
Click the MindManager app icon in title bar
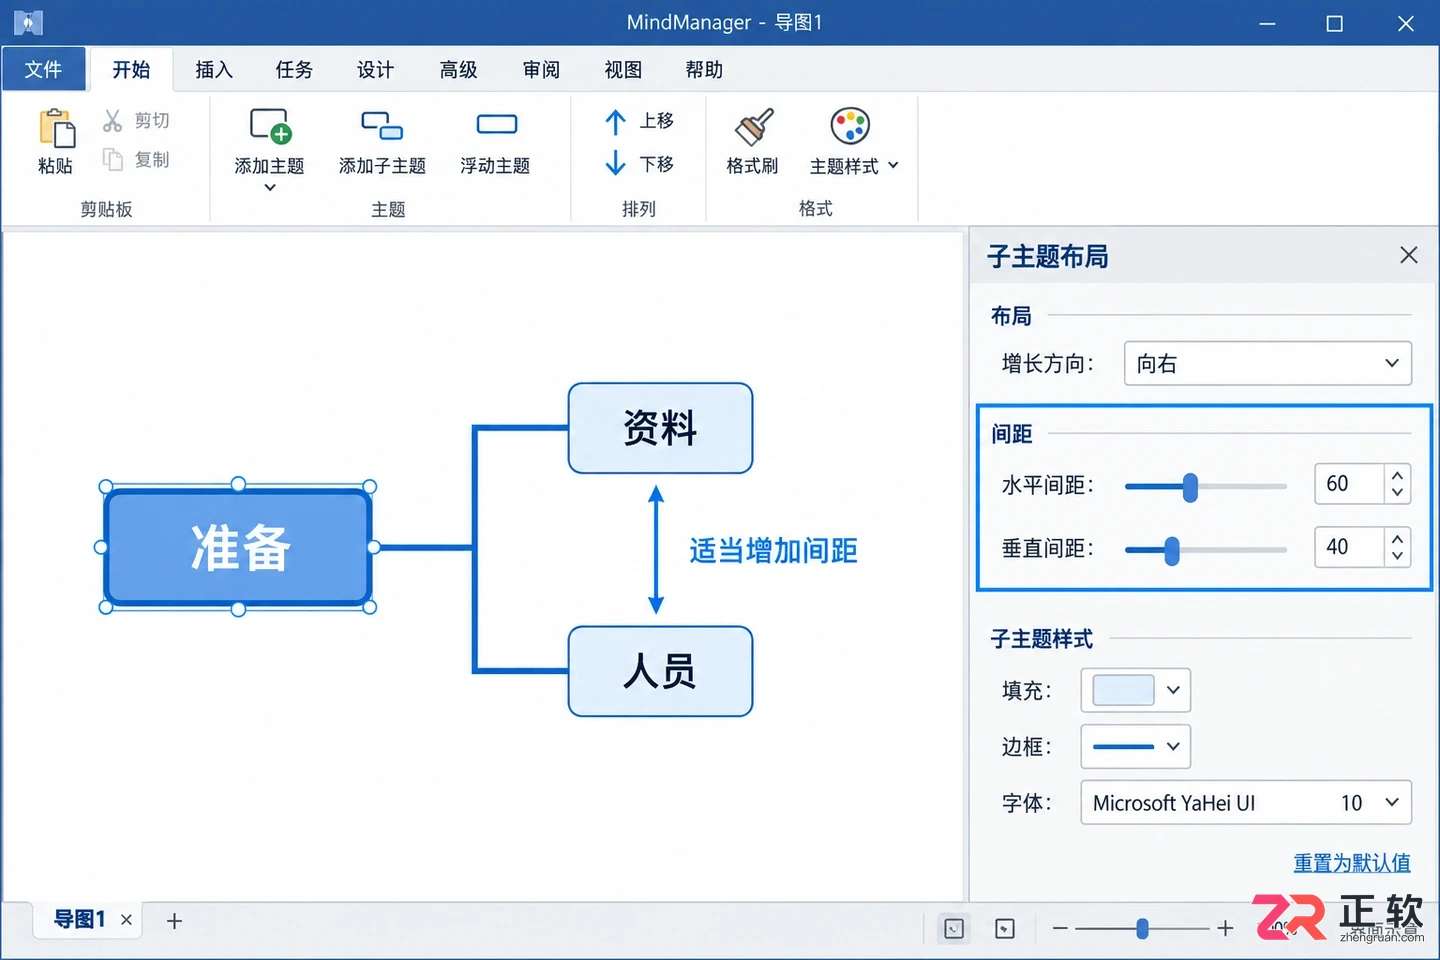pyautogui.click(x=28, y=22)
